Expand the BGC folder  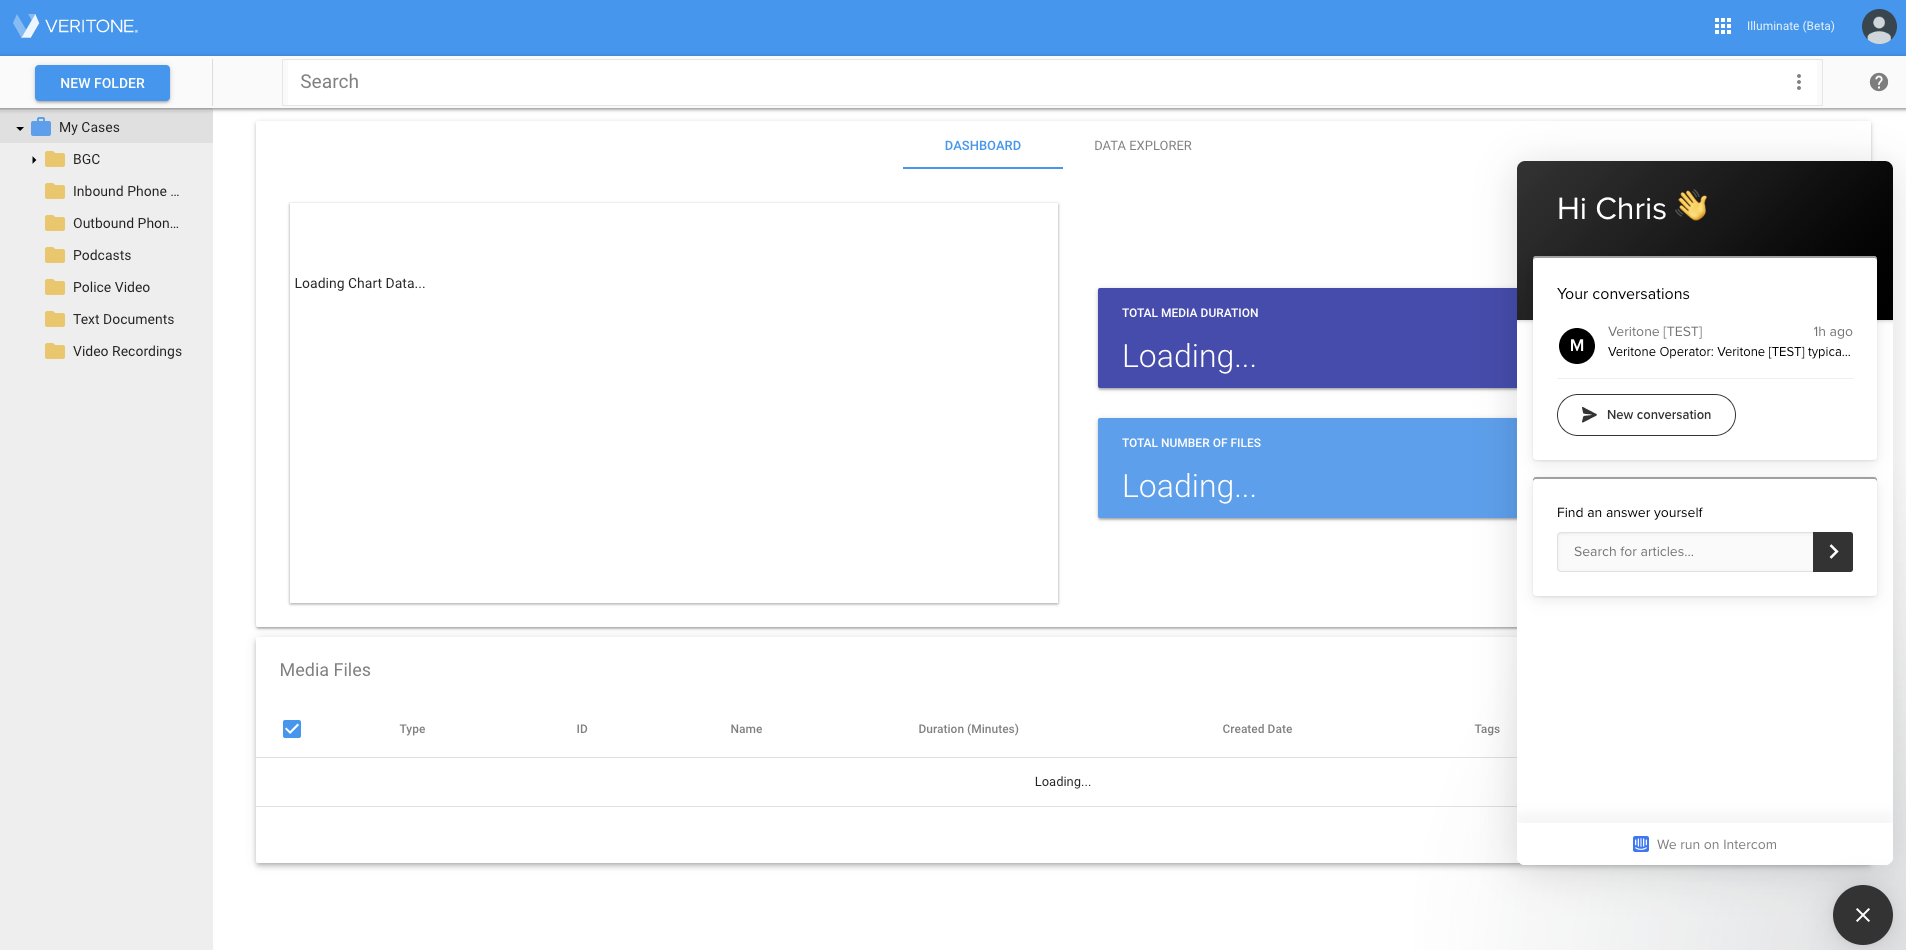(34, 159)
